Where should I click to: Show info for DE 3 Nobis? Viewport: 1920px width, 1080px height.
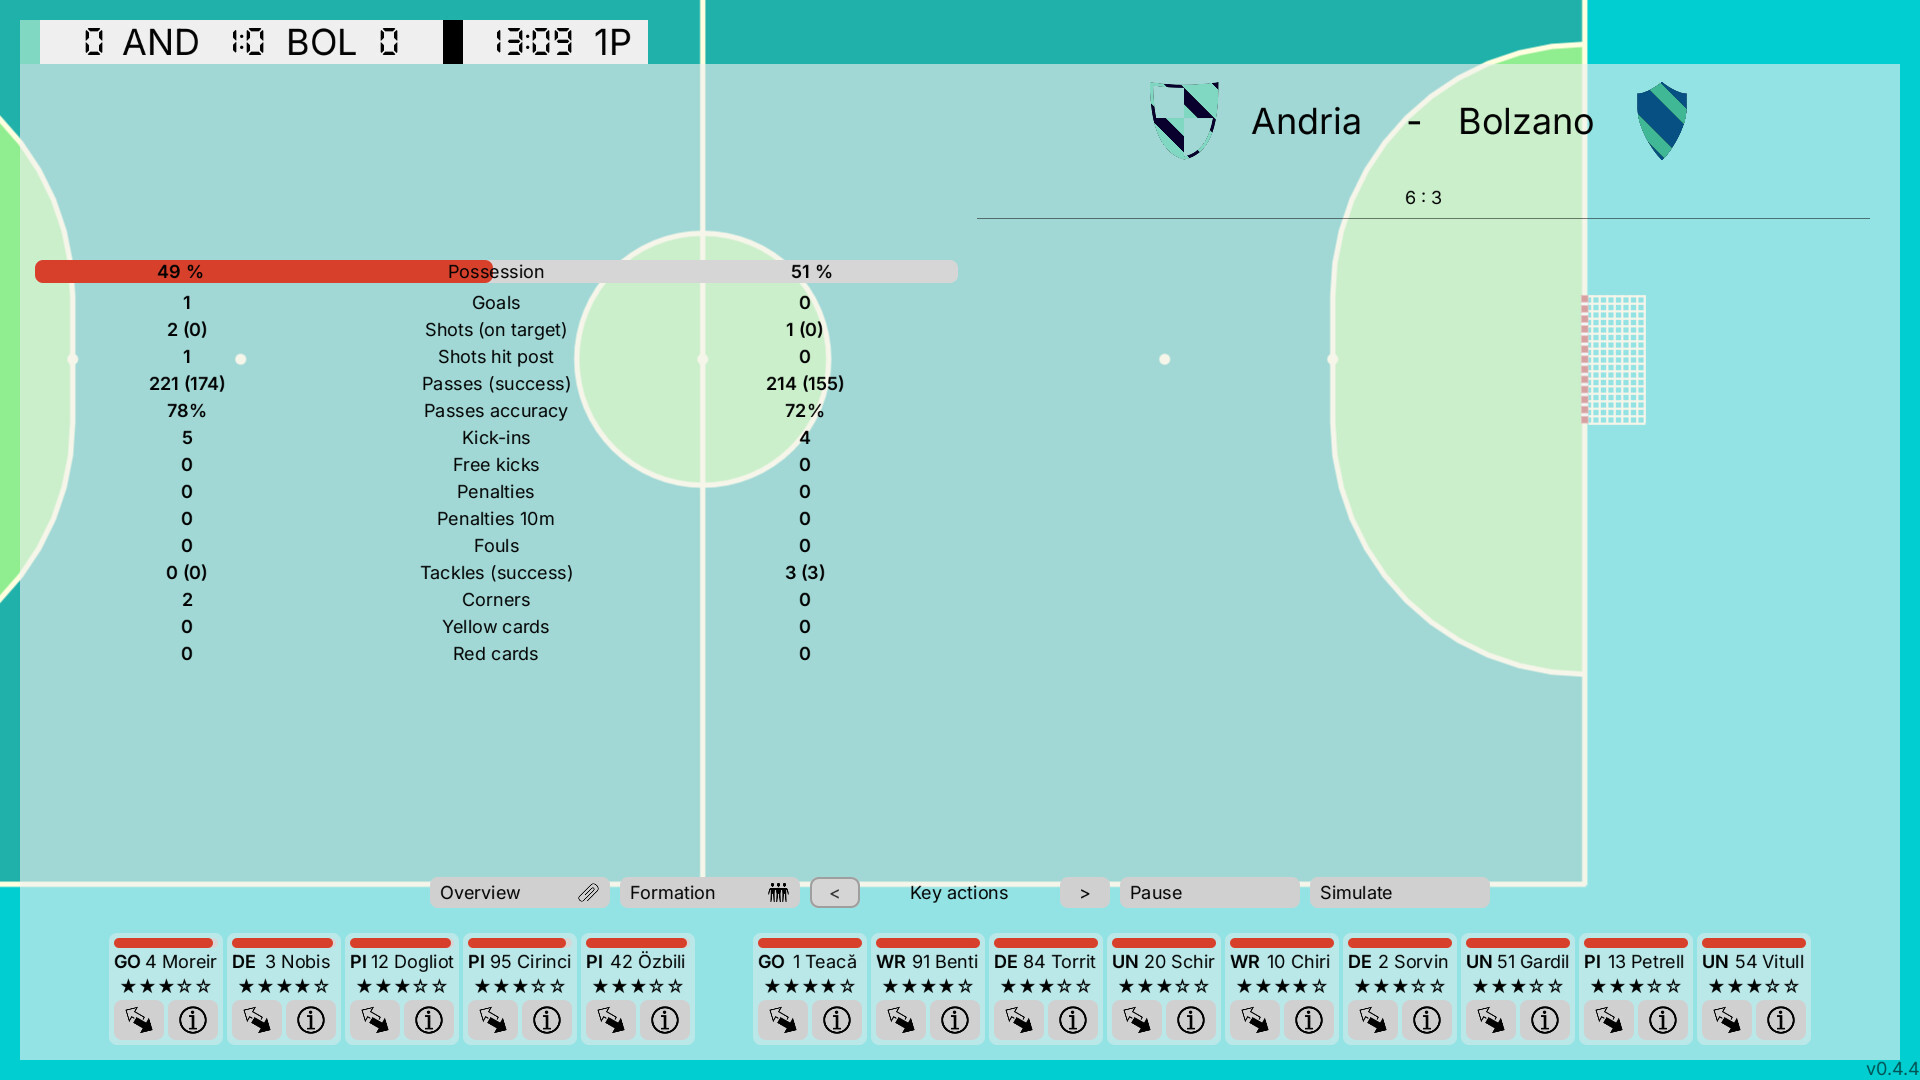[x=311, y=1020]
